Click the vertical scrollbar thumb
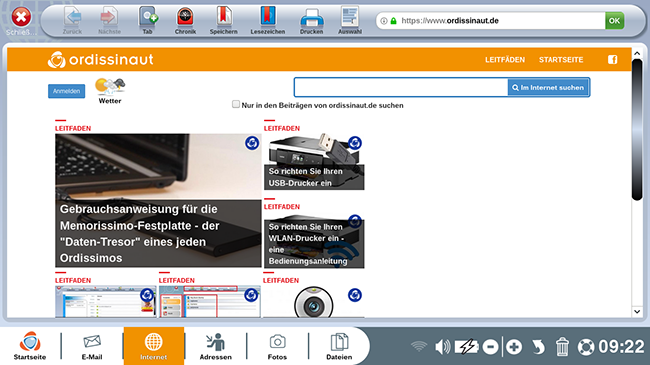The image size is (650, 365). tap(637, 130)
